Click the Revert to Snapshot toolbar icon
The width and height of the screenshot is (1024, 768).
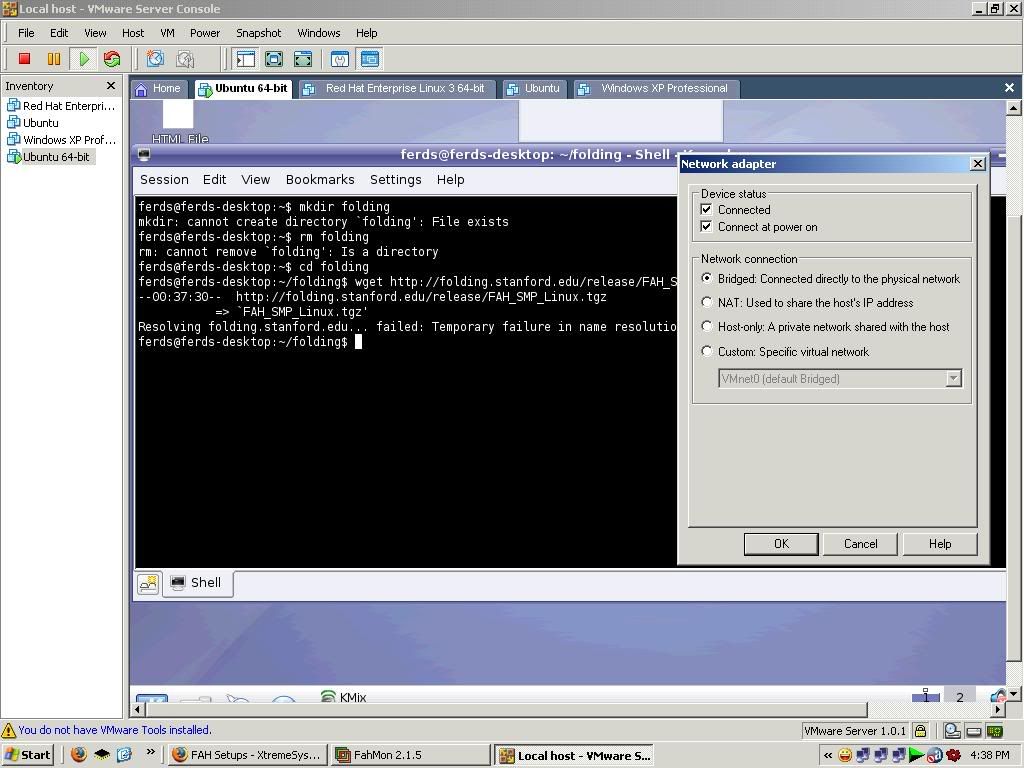(x=185, y=59)
